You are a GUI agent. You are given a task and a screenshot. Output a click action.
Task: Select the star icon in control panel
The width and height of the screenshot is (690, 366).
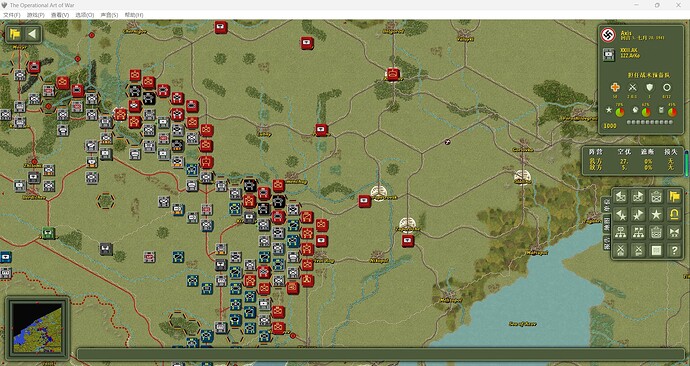pos(656,215)
